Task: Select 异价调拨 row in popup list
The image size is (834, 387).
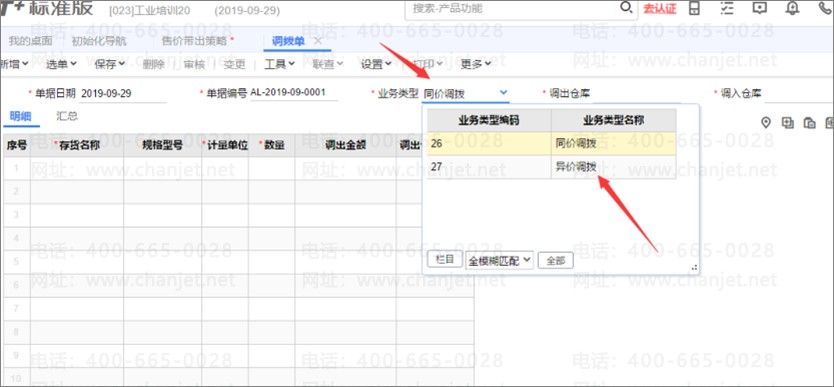Action: [x=552, y=167]
